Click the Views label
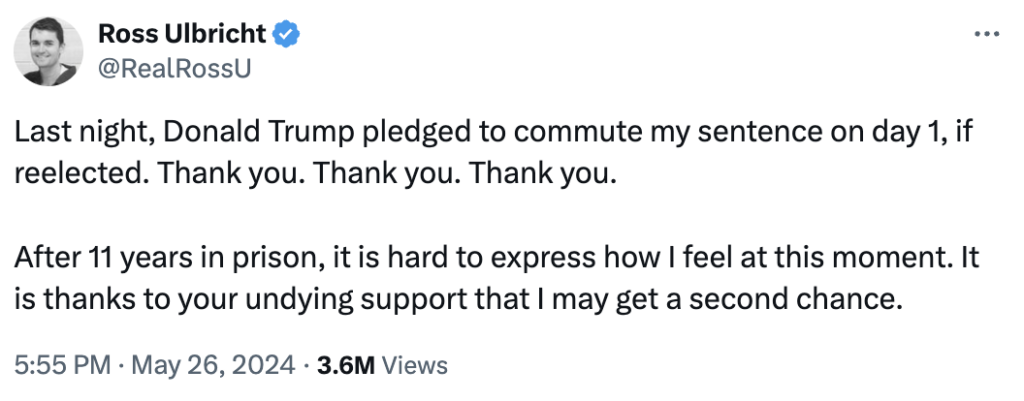The width and height of the screenshot is (1024, 401). pos(414,365)
